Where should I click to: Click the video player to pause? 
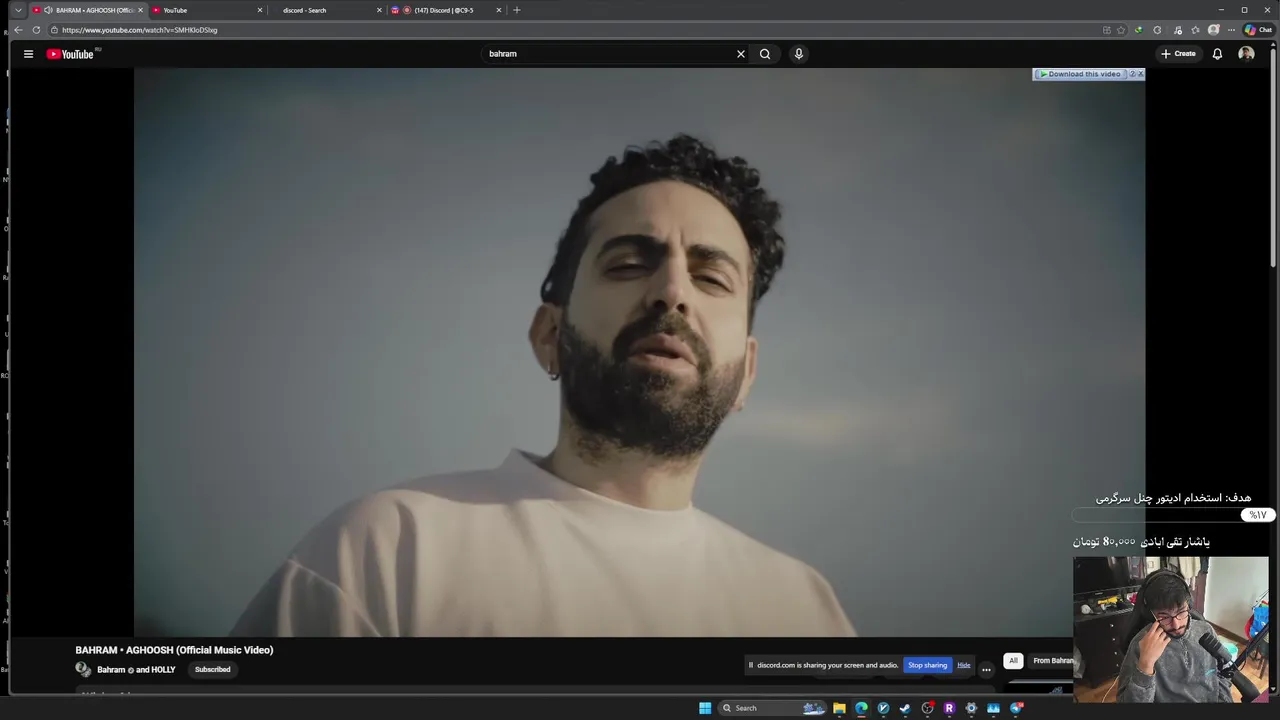[x=640, y=352]
